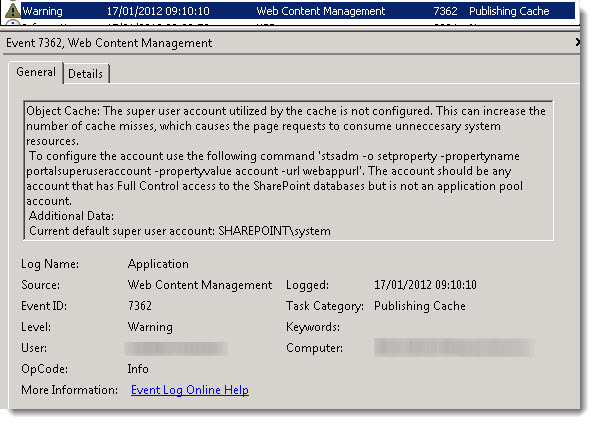
Task: Select the Warning event row 7362
Action: click(290, 11)
